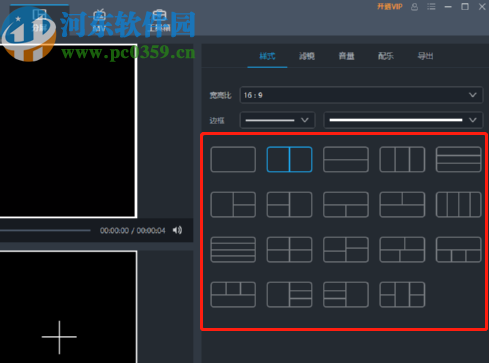The image size is (489, 363).
Task: Open the 样式 style tab
Action: (x=267, y=56)
